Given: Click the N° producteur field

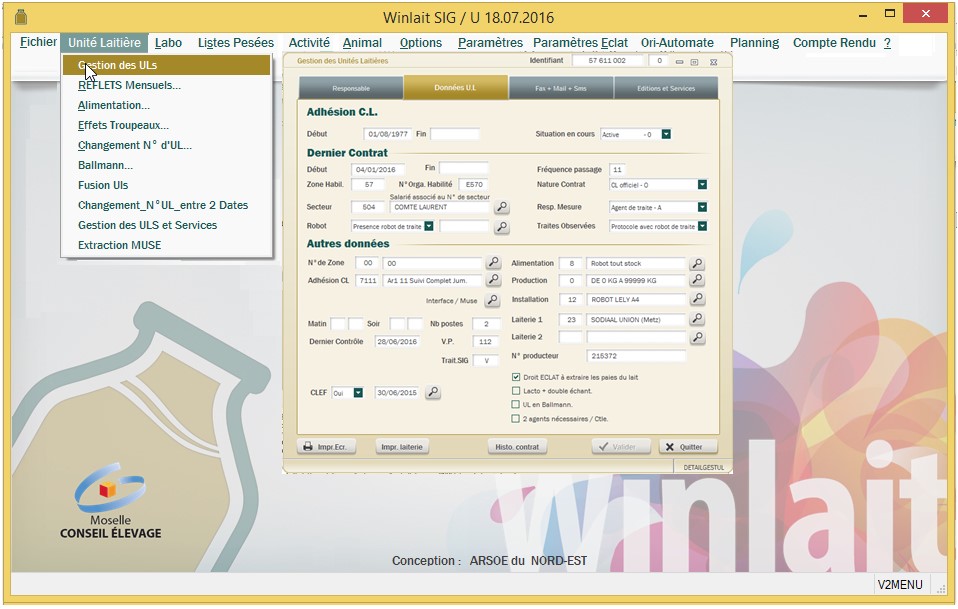Looking at the screenshot, I should click(x=636, y=356).
